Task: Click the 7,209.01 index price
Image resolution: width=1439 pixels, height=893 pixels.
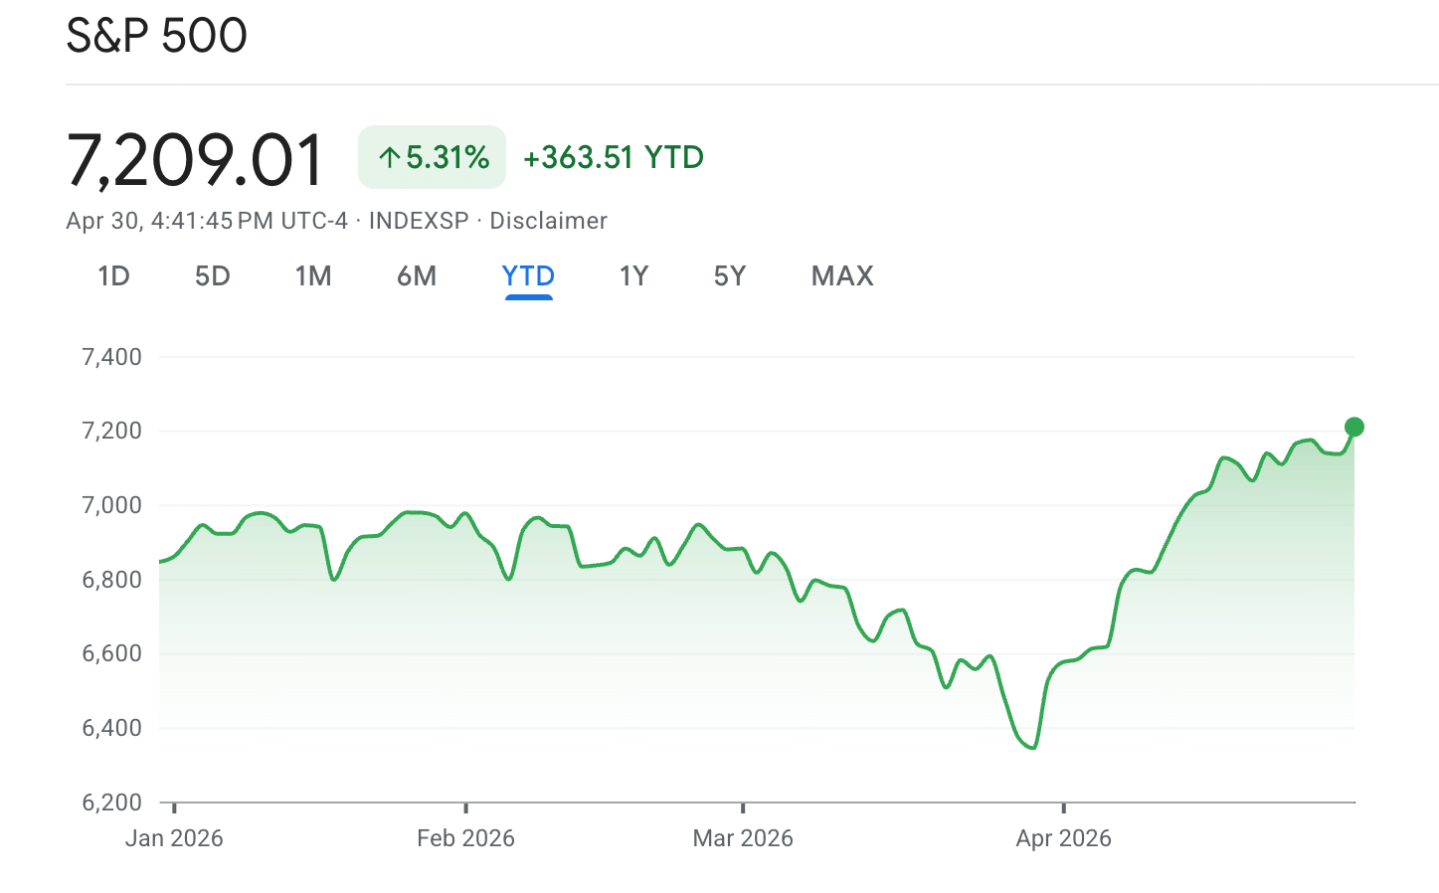Action: 196,160
